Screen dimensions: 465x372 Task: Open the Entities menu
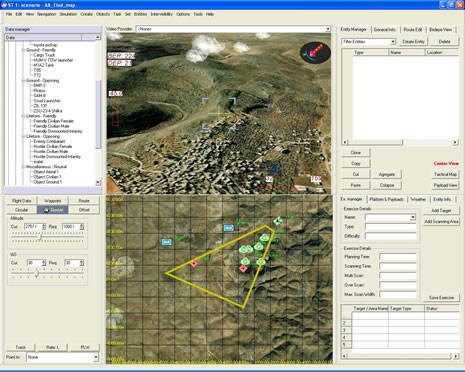(x=140, y=14)
